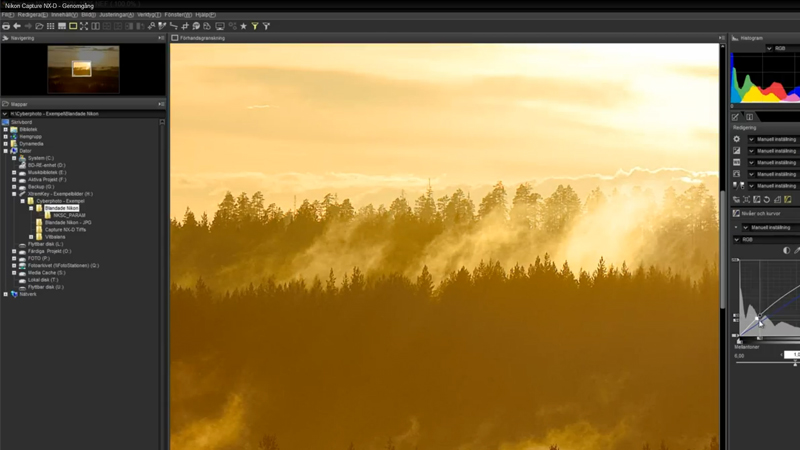Click the print icon in toolbar
The image size is (800, 450).
(6, 26)
